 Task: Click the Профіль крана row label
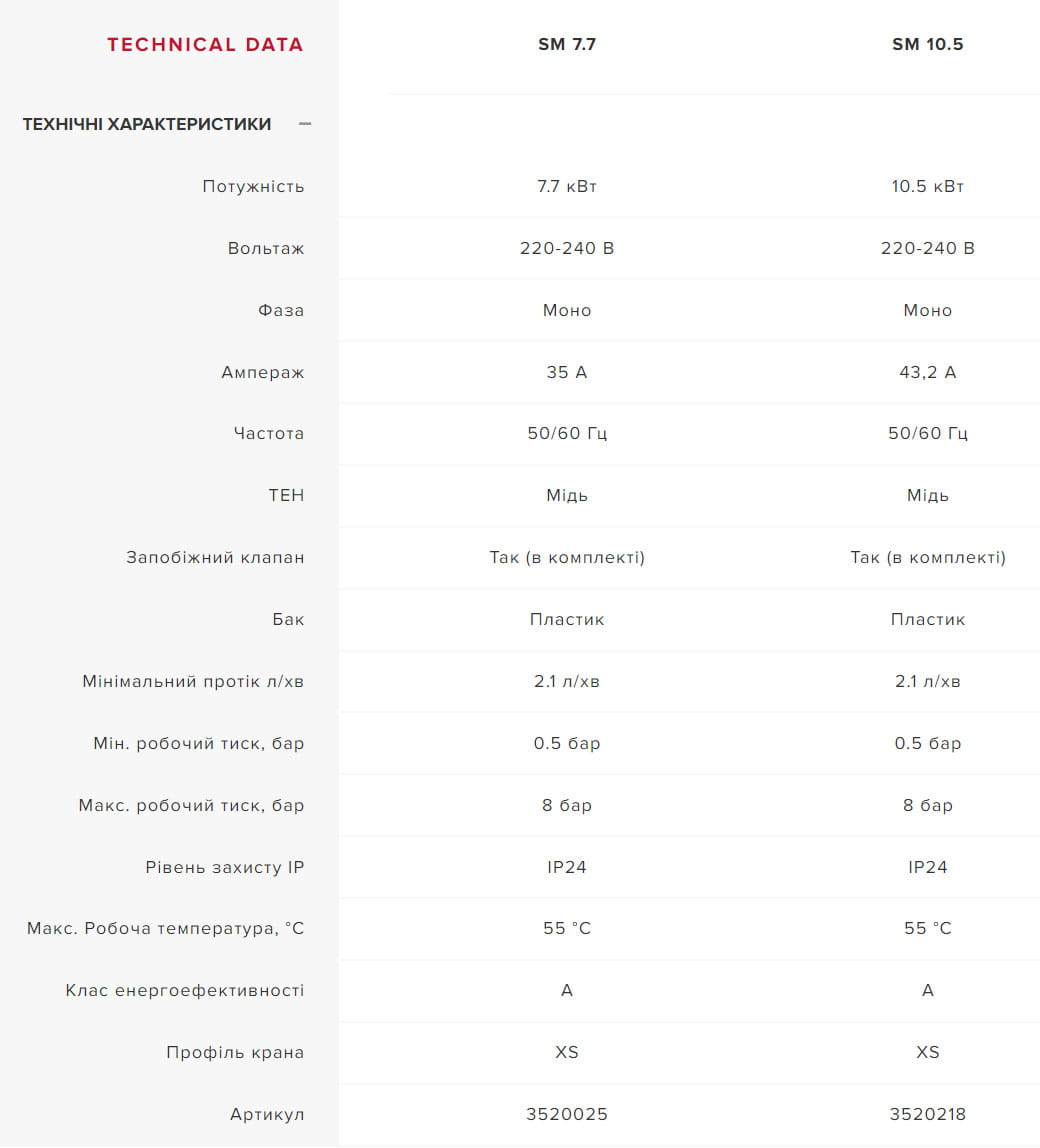235,1052
